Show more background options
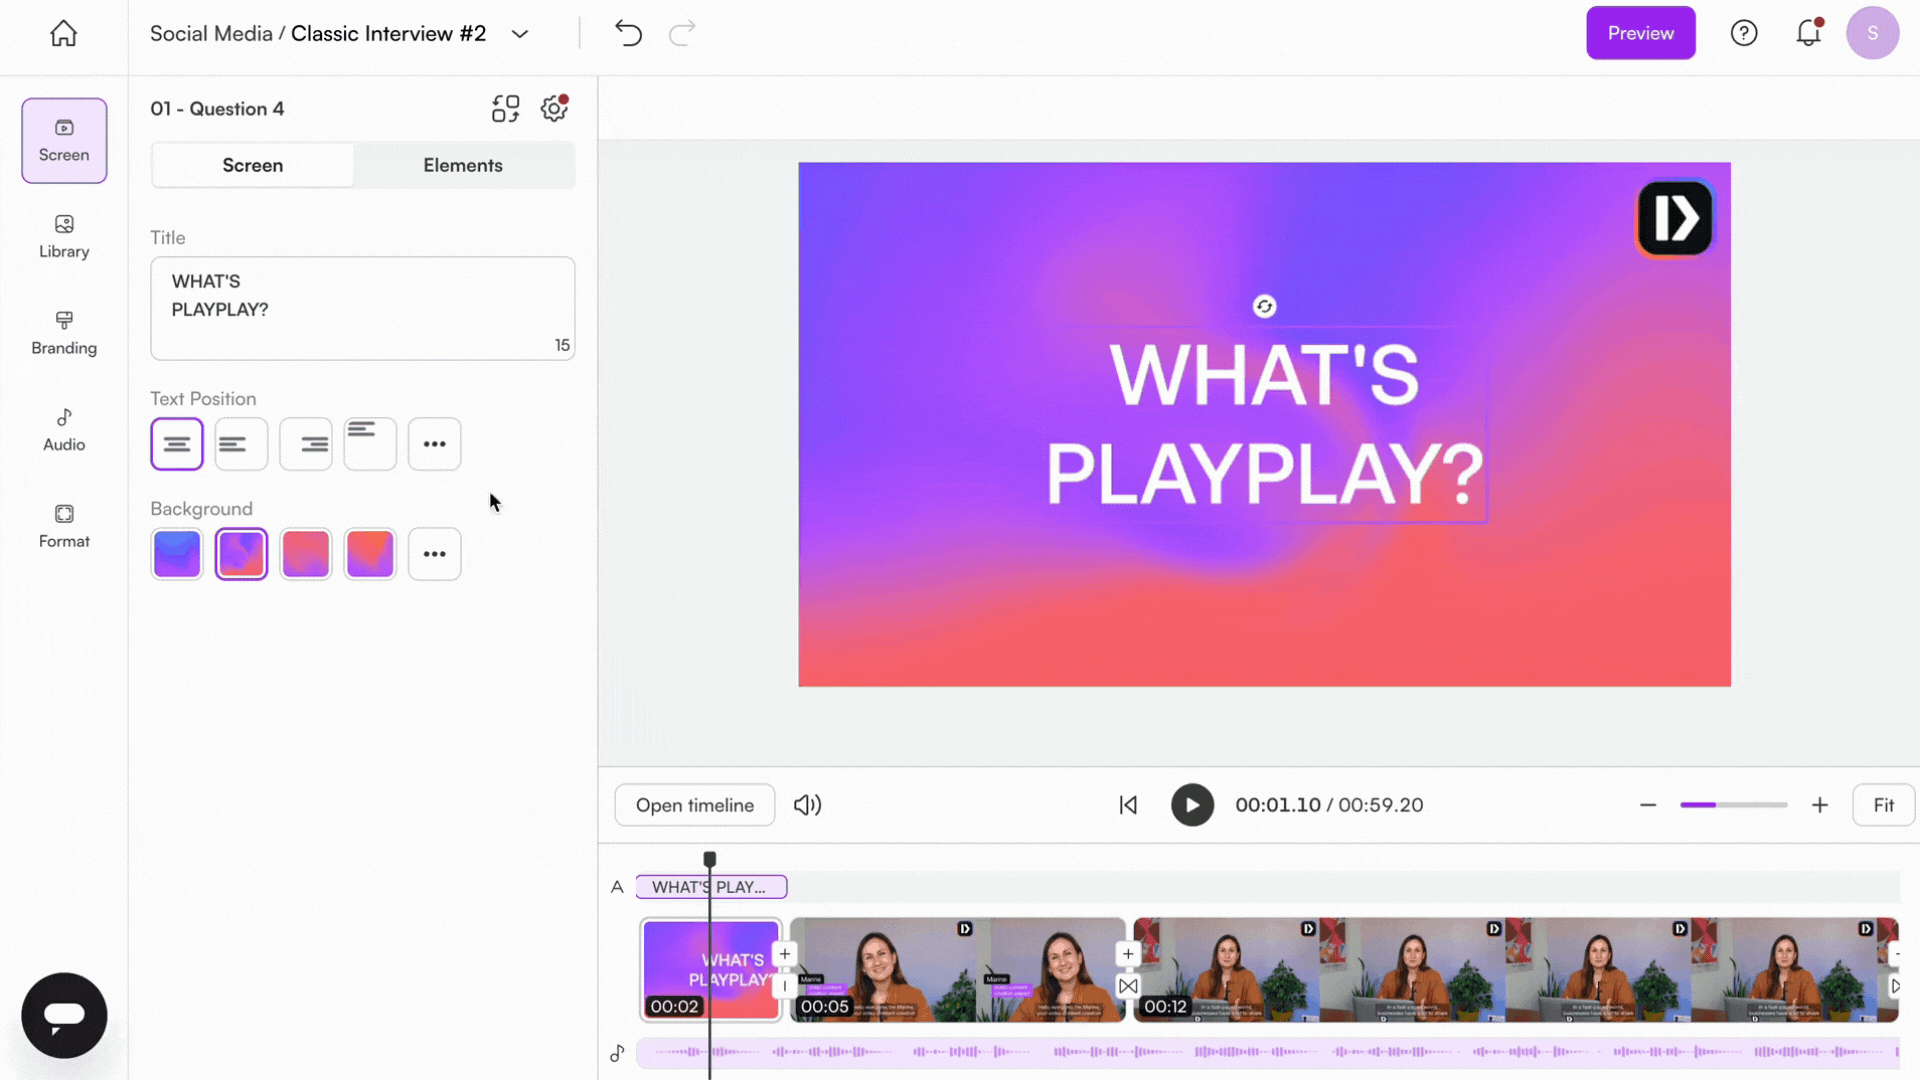This screenshot has width=1920, height=1080. (x=434, y=554)
